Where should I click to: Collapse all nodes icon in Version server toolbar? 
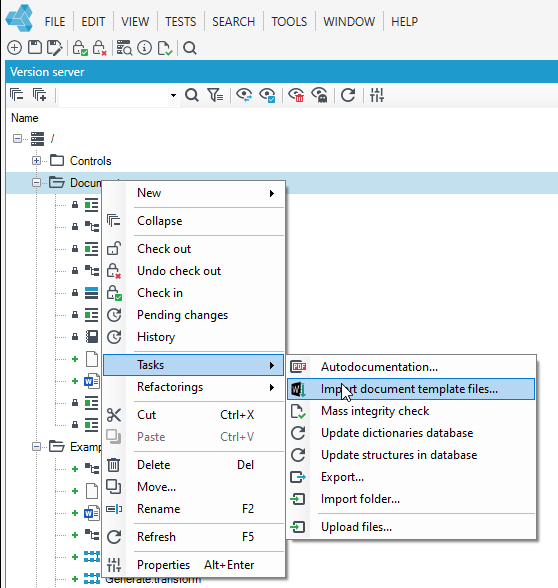(16, 95)
